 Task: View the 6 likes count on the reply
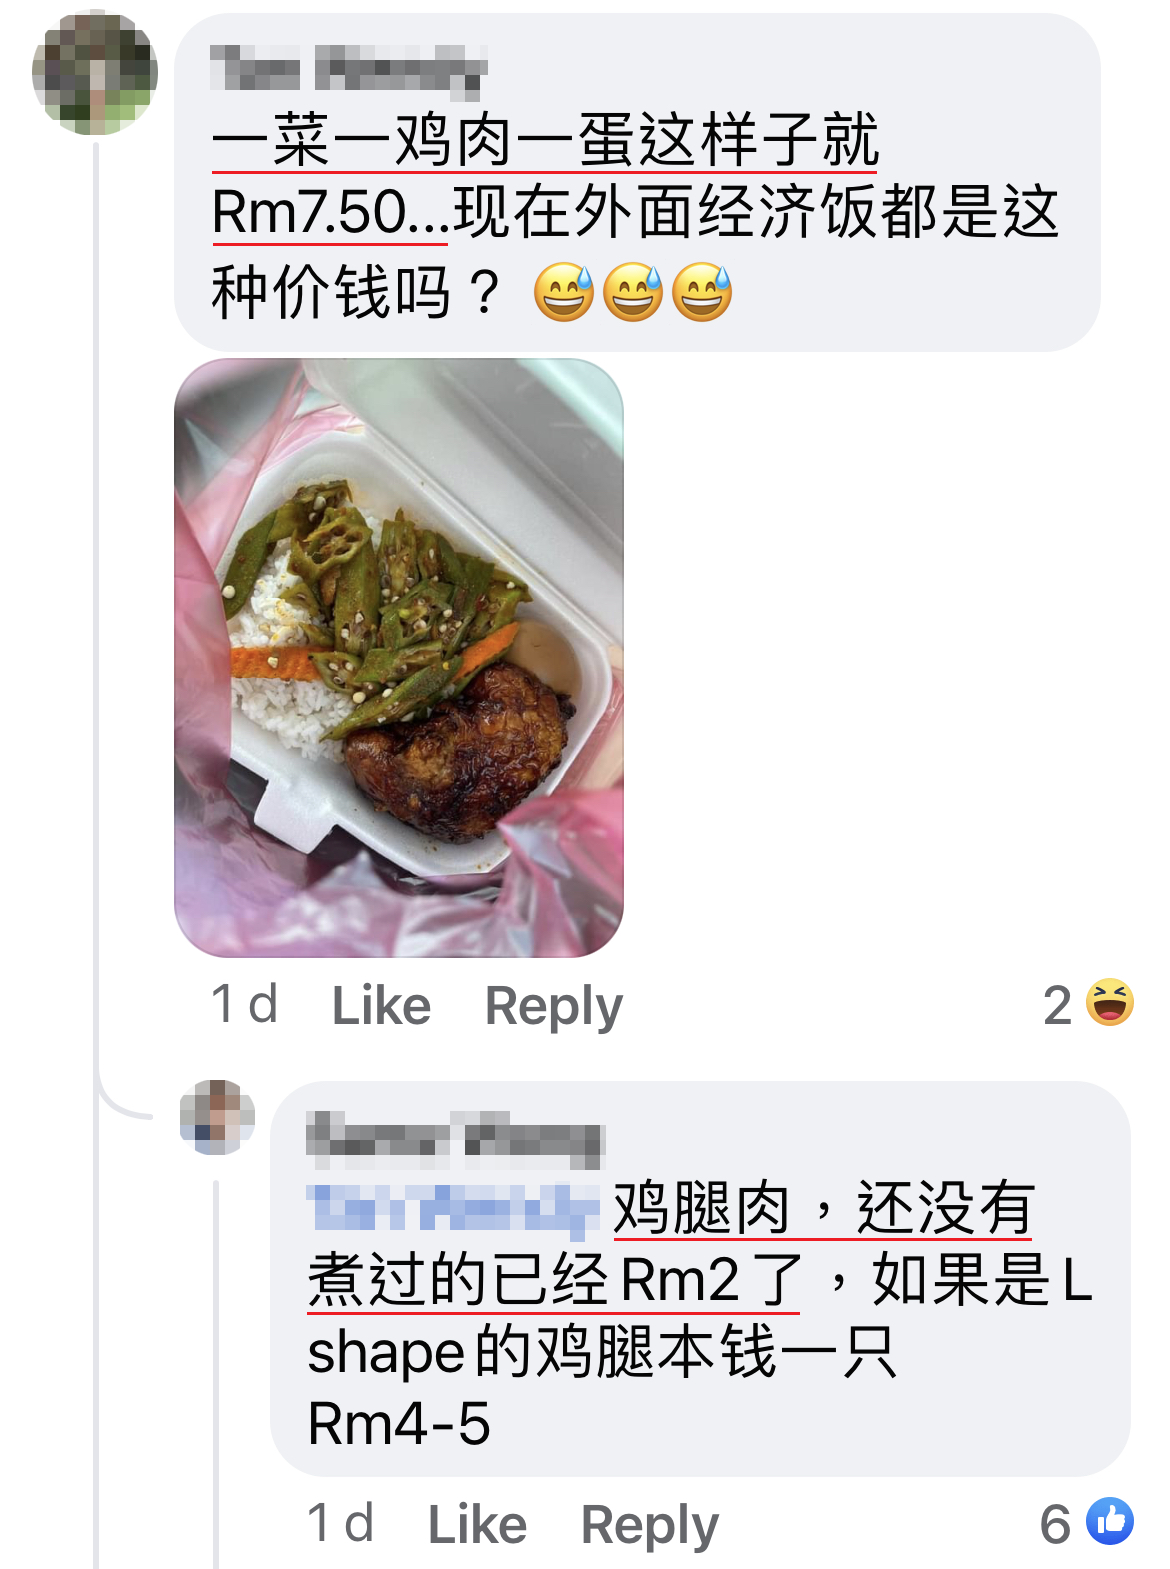pos(1056,1524)
